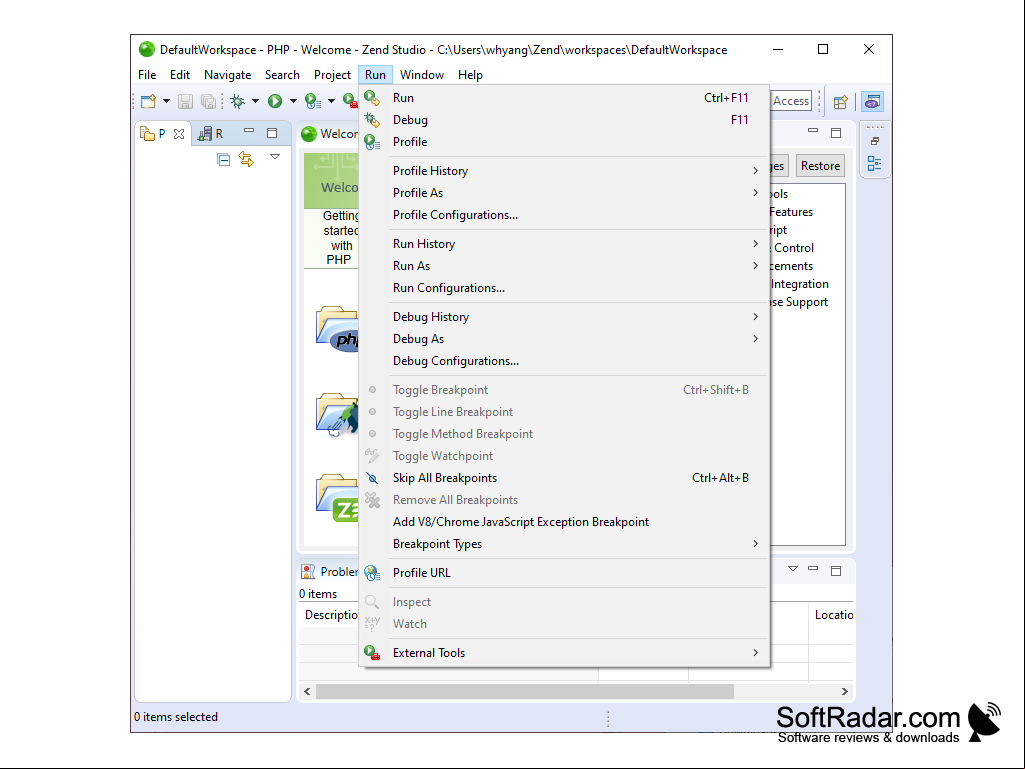The image size is (1025, 769).
Task: Expand the Run As submenu
Action: (x=563, y=266)
